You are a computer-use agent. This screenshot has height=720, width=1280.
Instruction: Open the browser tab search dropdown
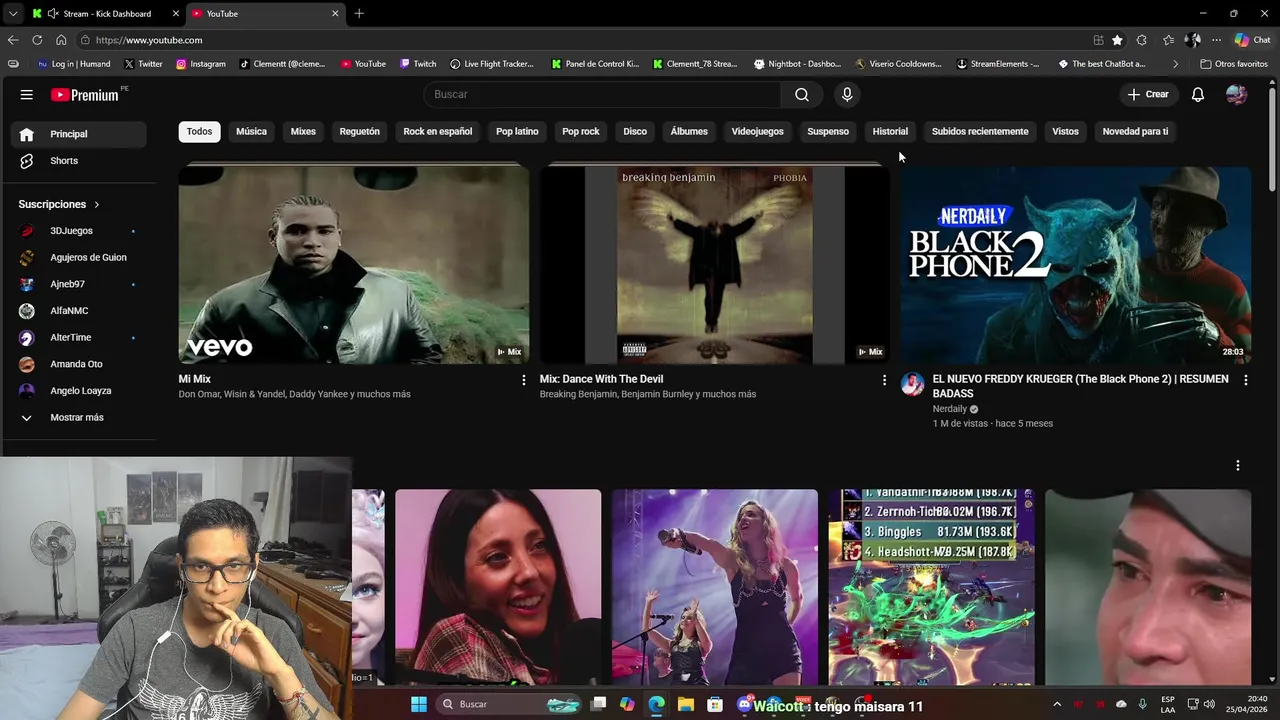(x=12, y=14)
